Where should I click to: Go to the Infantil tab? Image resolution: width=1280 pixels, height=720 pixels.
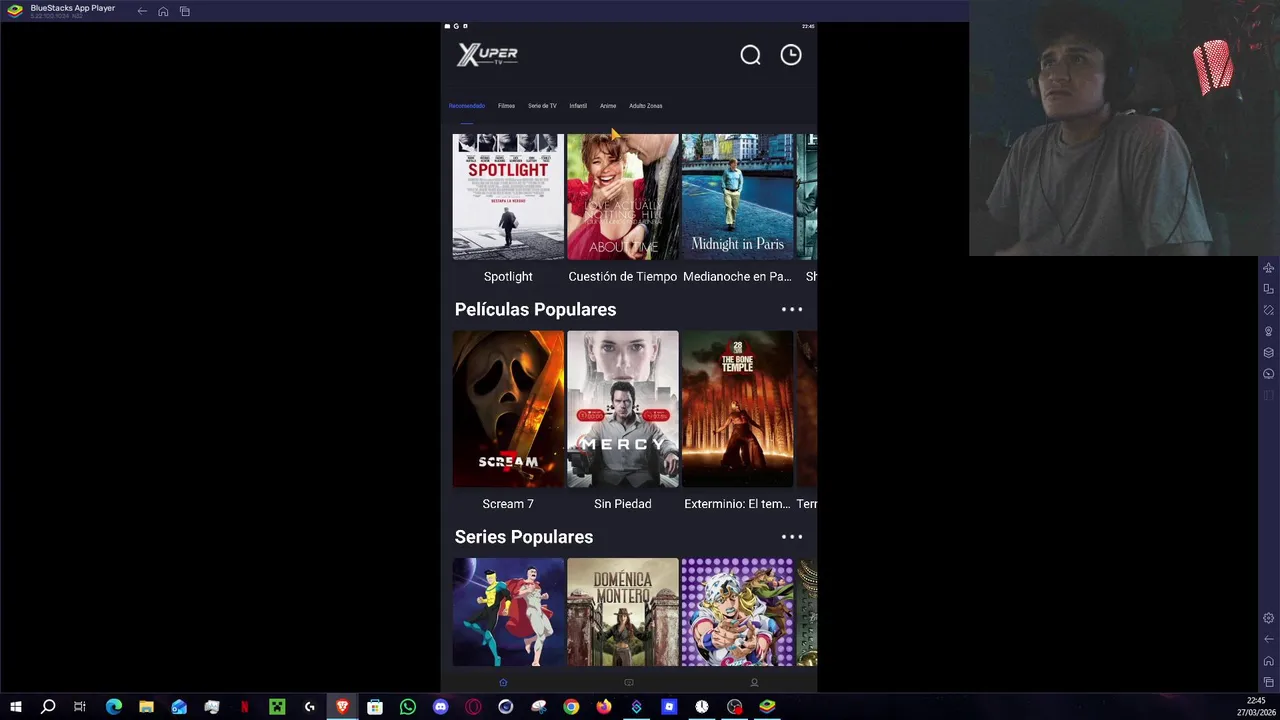click(578, 106)
